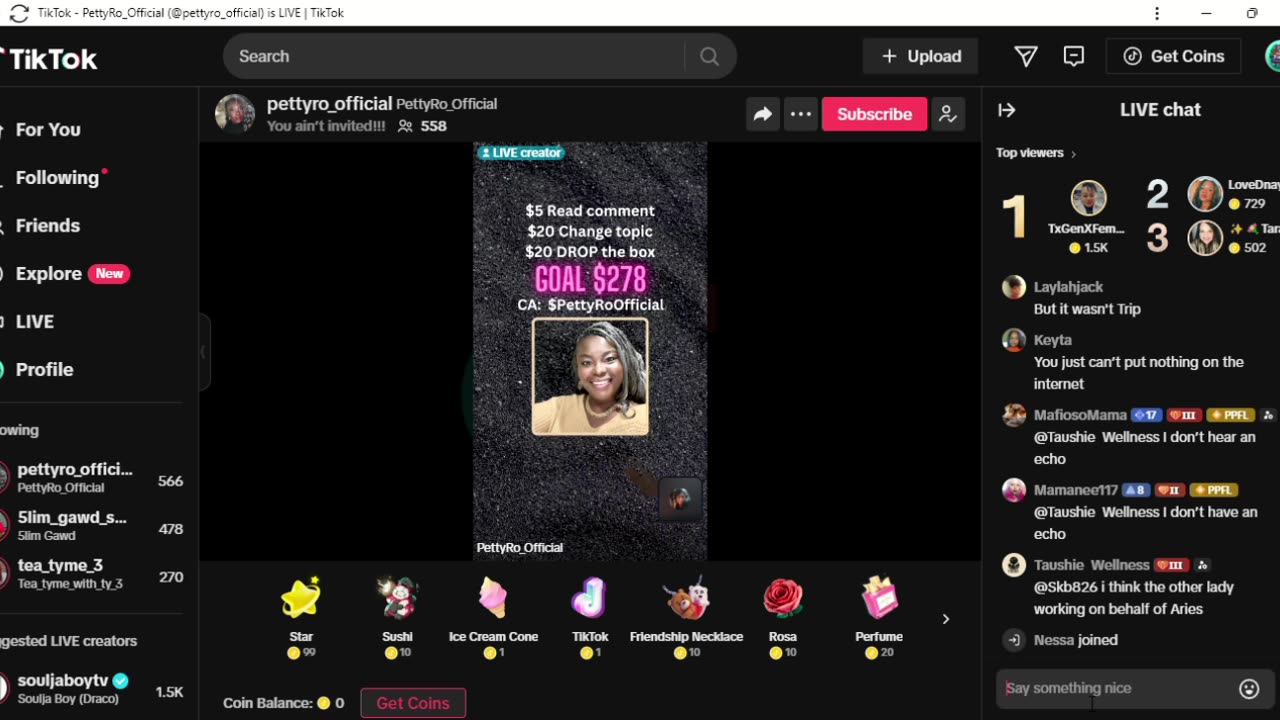
Task: Share the live stream via arrow icon
Action: (x=763, y=114)
